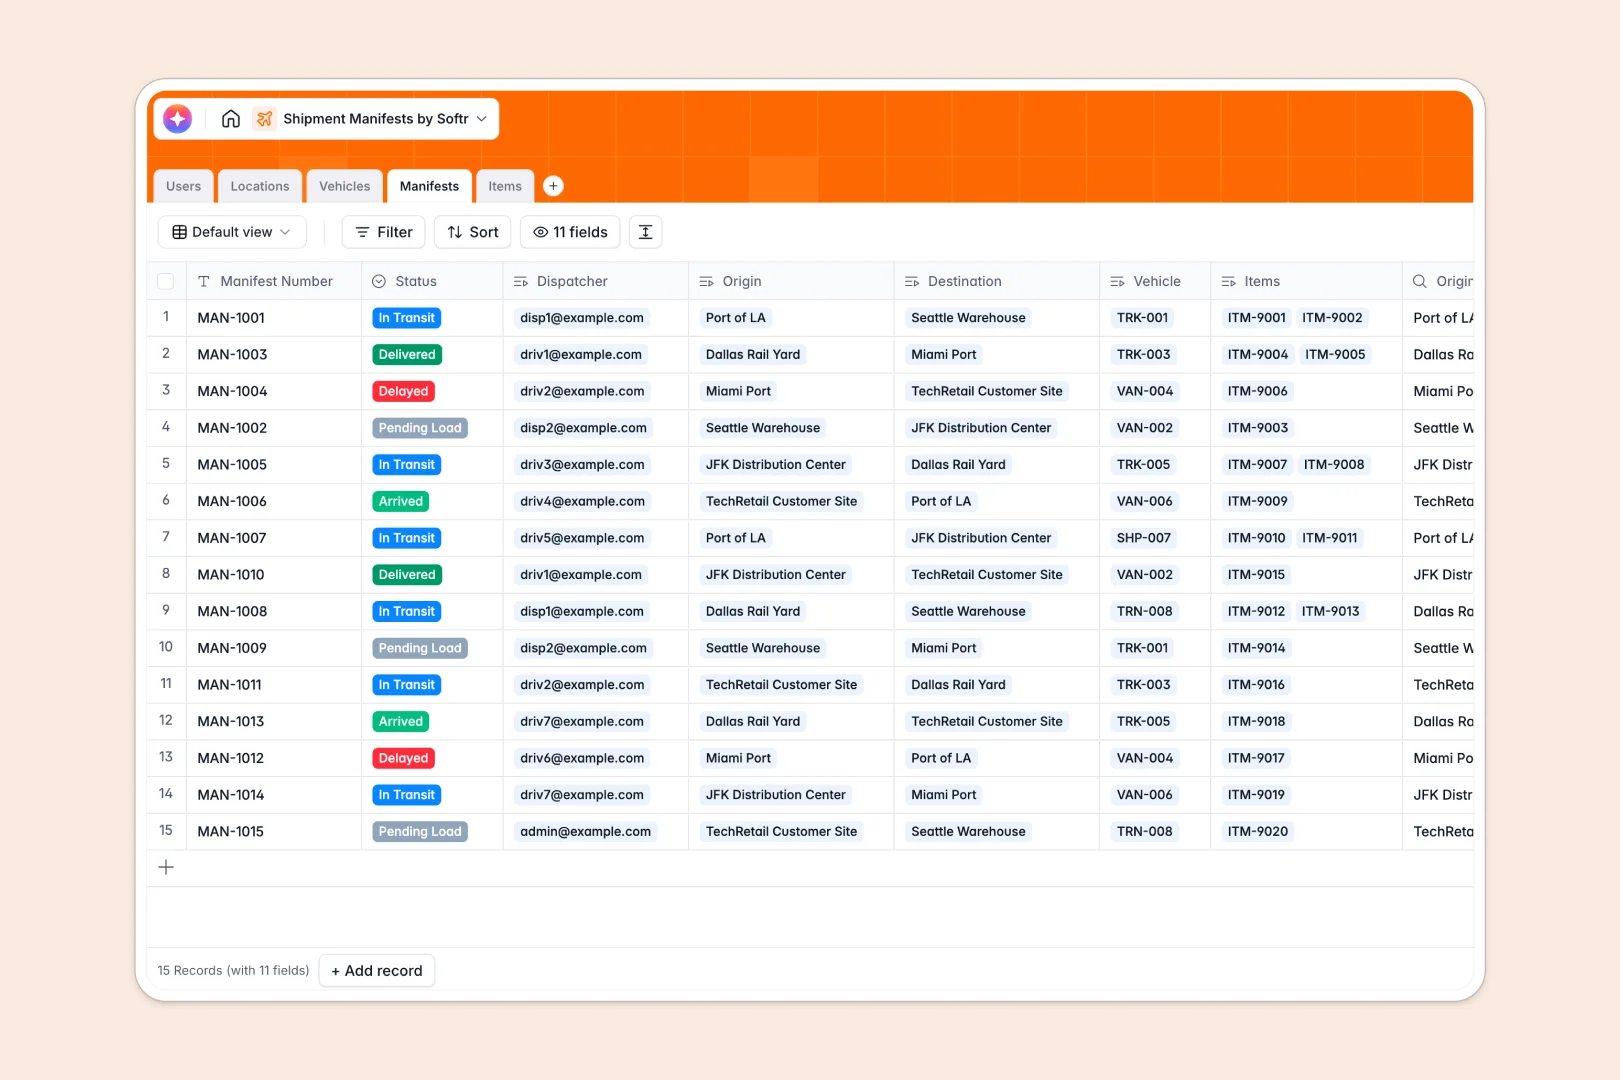Click the lookup icon in last column header

(x=1419, y=282)
